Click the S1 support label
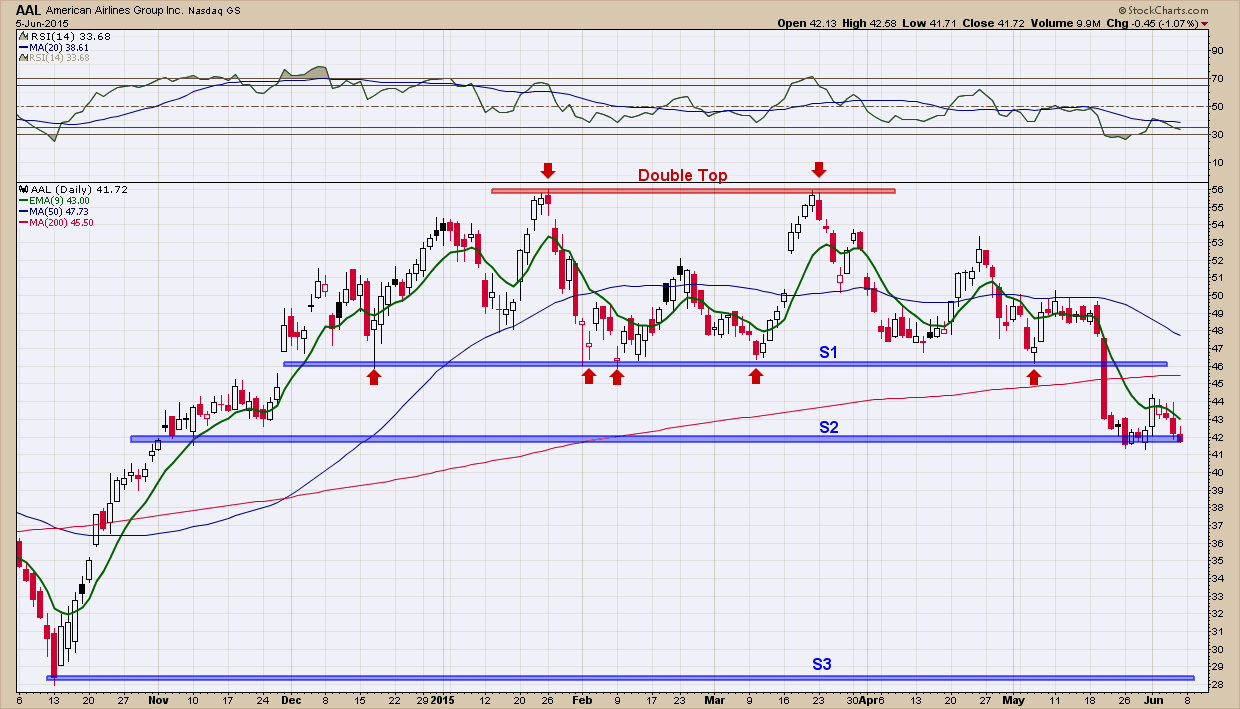1240x709 pixels. [829, 352]
